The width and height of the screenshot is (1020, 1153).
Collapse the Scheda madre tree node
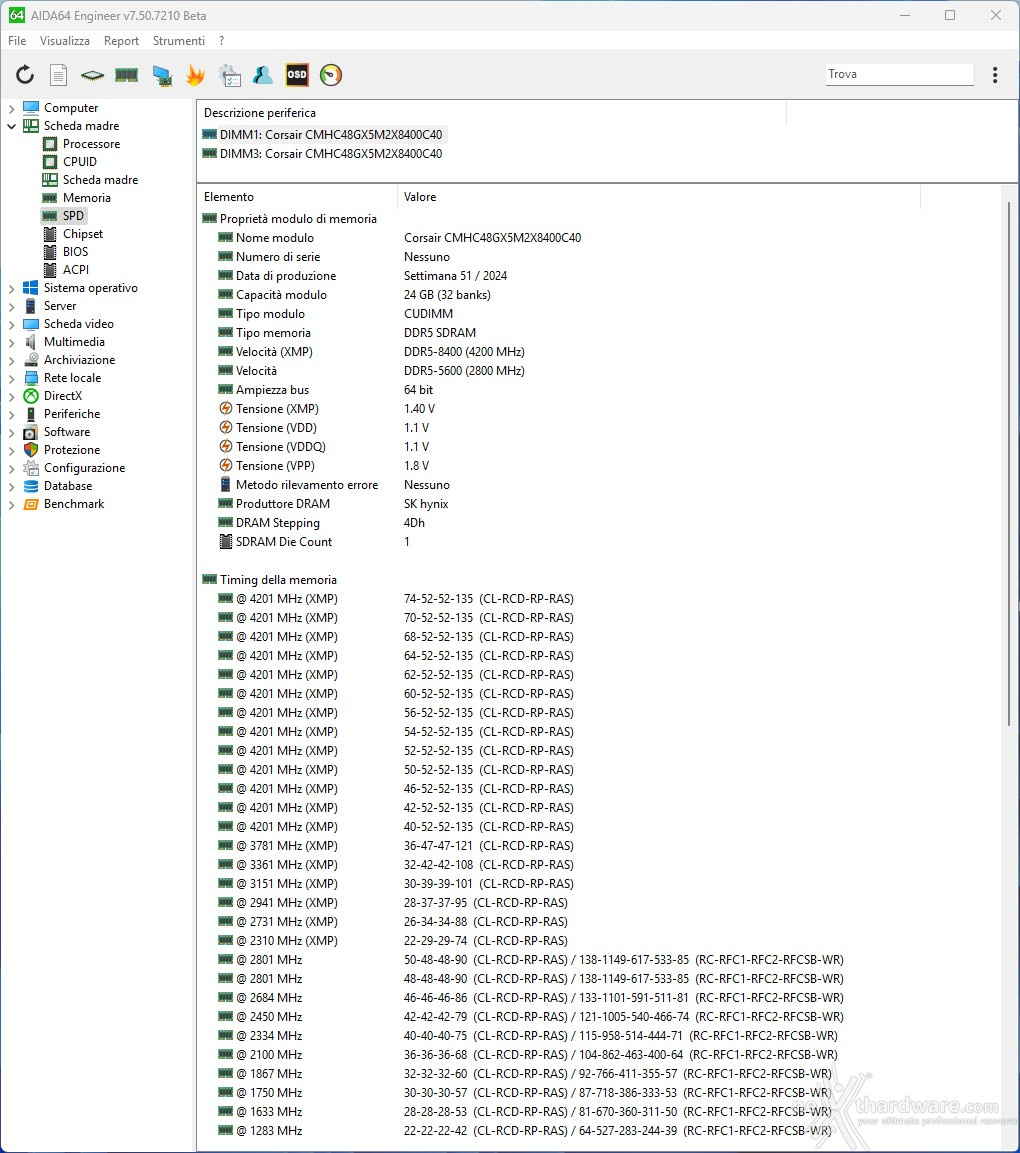11,126
